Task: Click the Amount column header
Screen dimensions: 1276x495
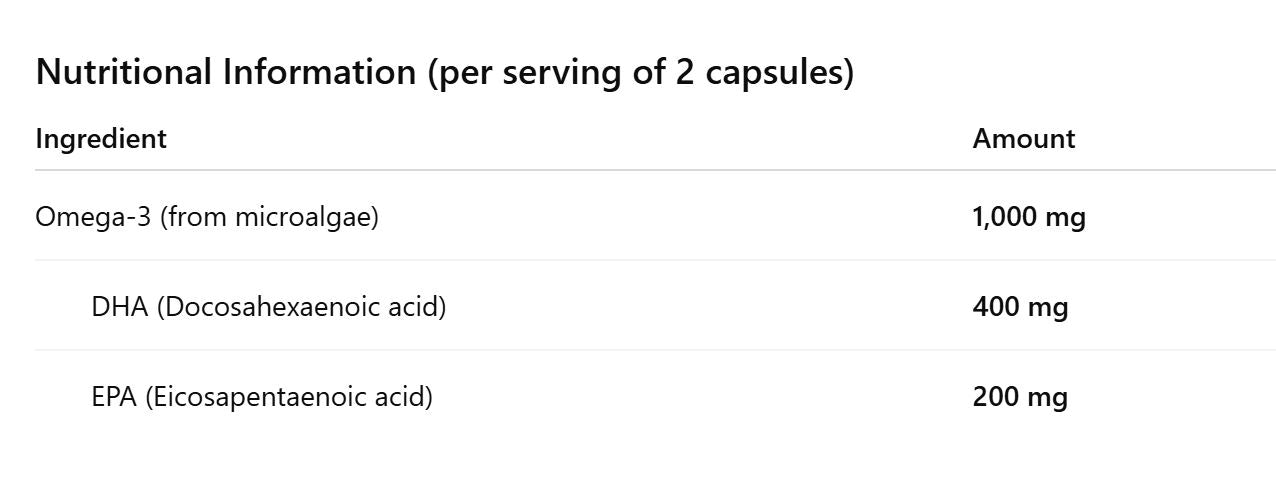Action: click(1023, 139)
